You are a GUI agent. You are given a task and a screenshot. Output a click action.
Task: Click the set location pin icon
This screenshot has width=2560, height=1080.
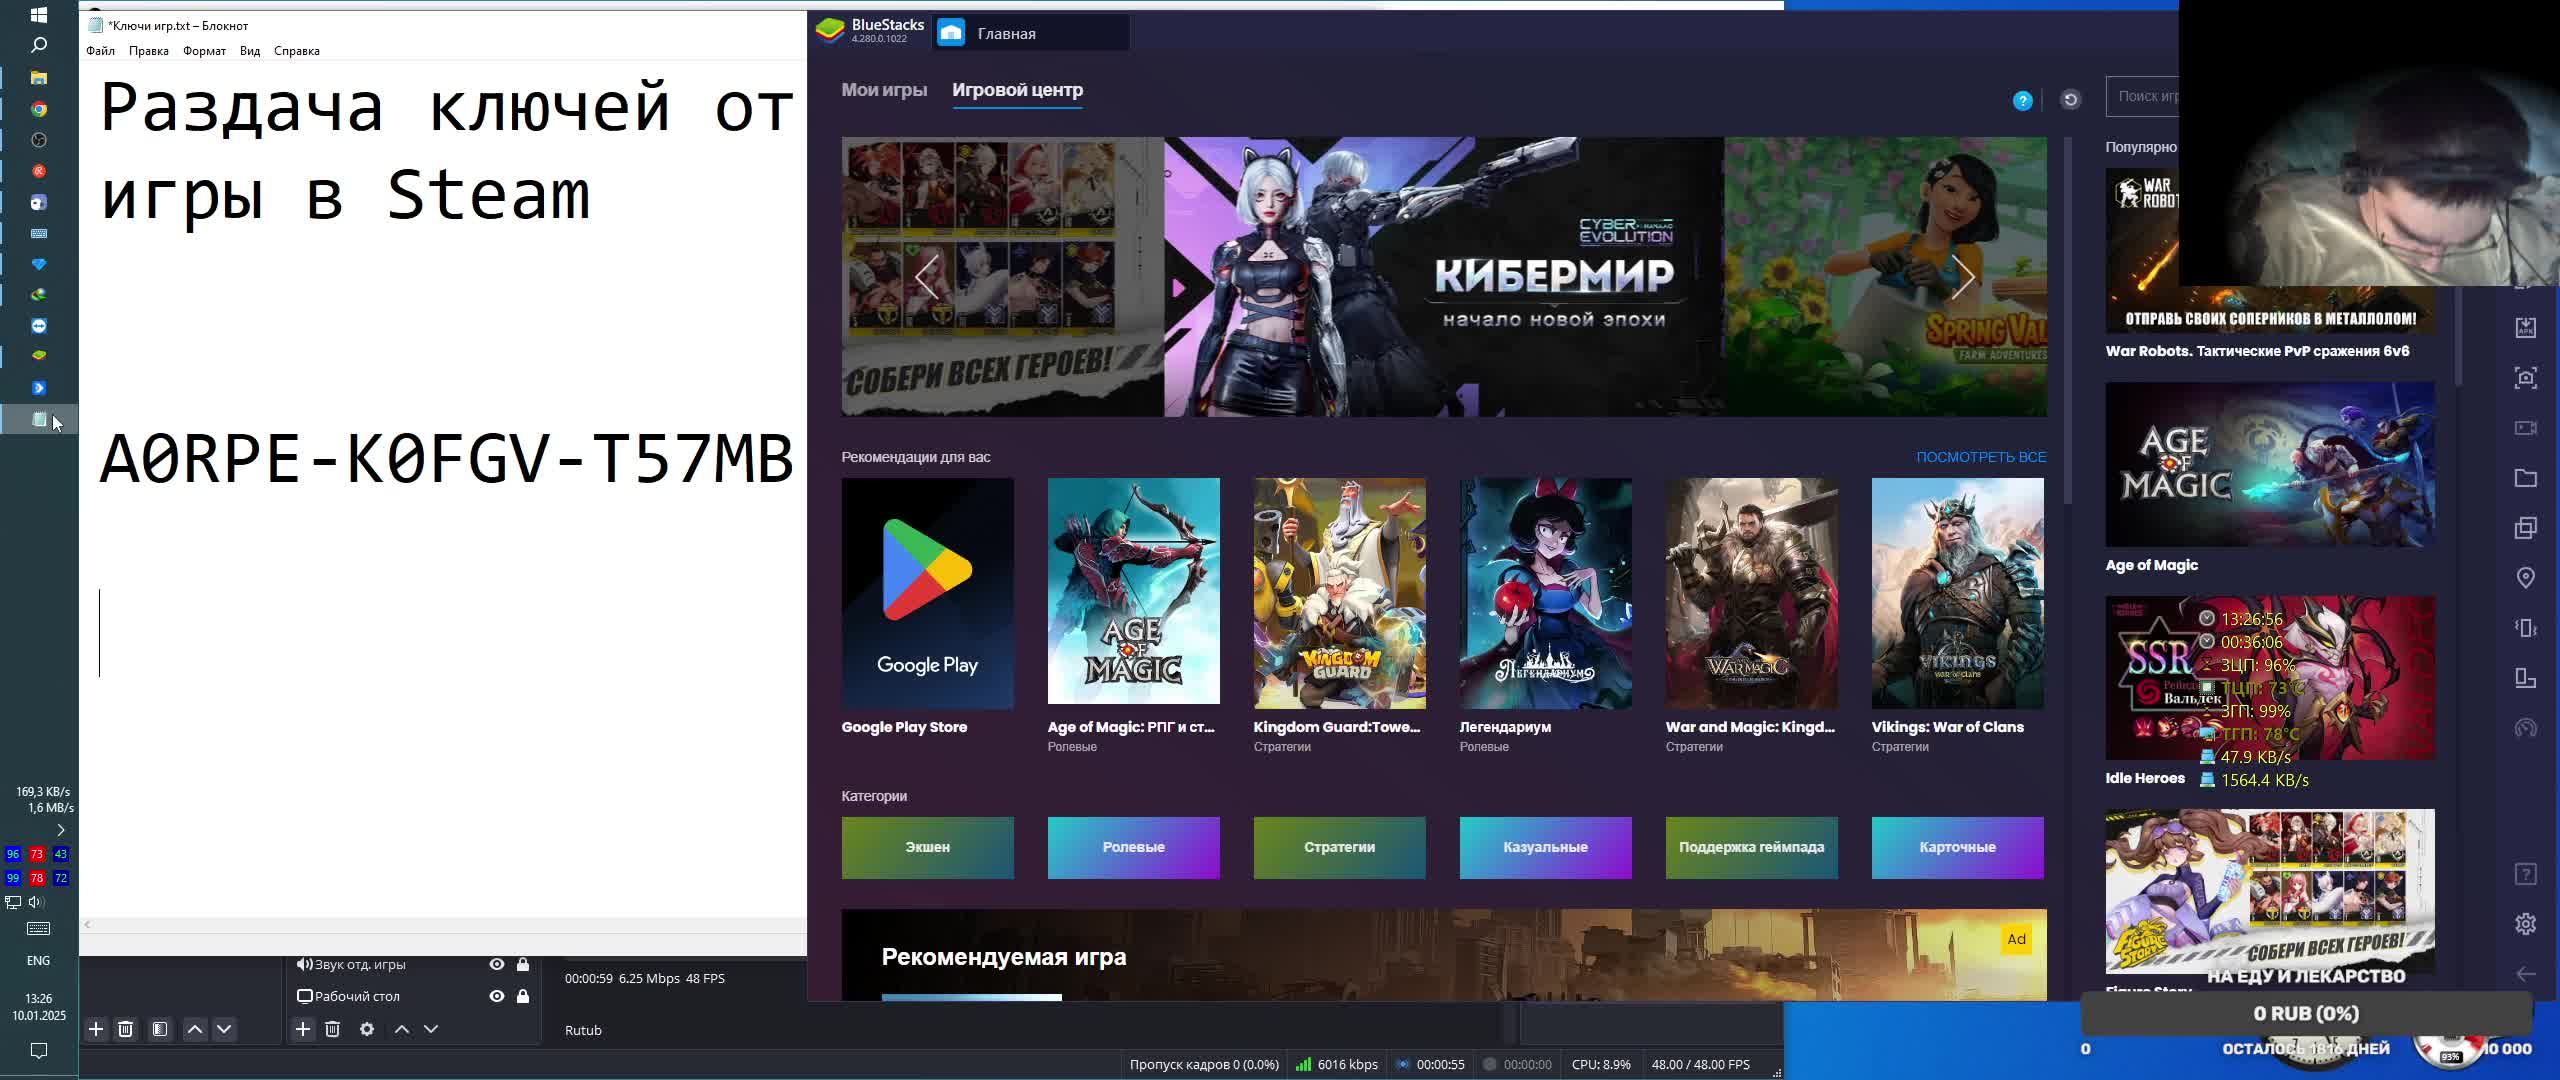tap(2525, 578)
